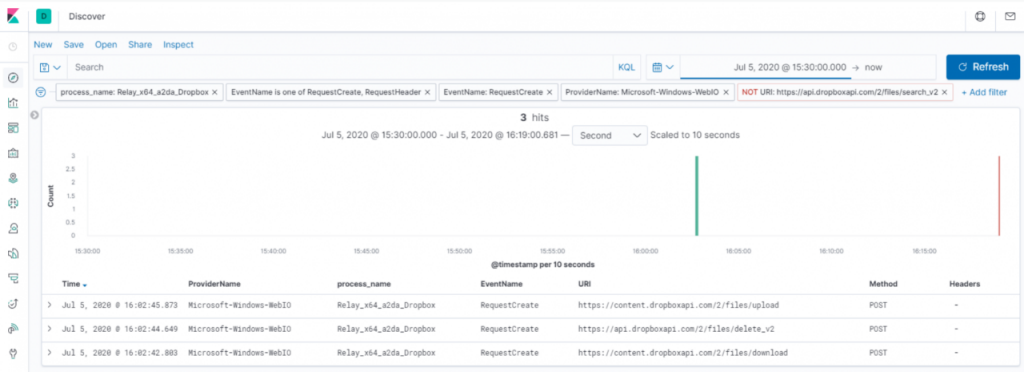Viewport: 1024px width, 372px height.
Task: Change the Second interval dropdown
Action: (x=610, y=135)
